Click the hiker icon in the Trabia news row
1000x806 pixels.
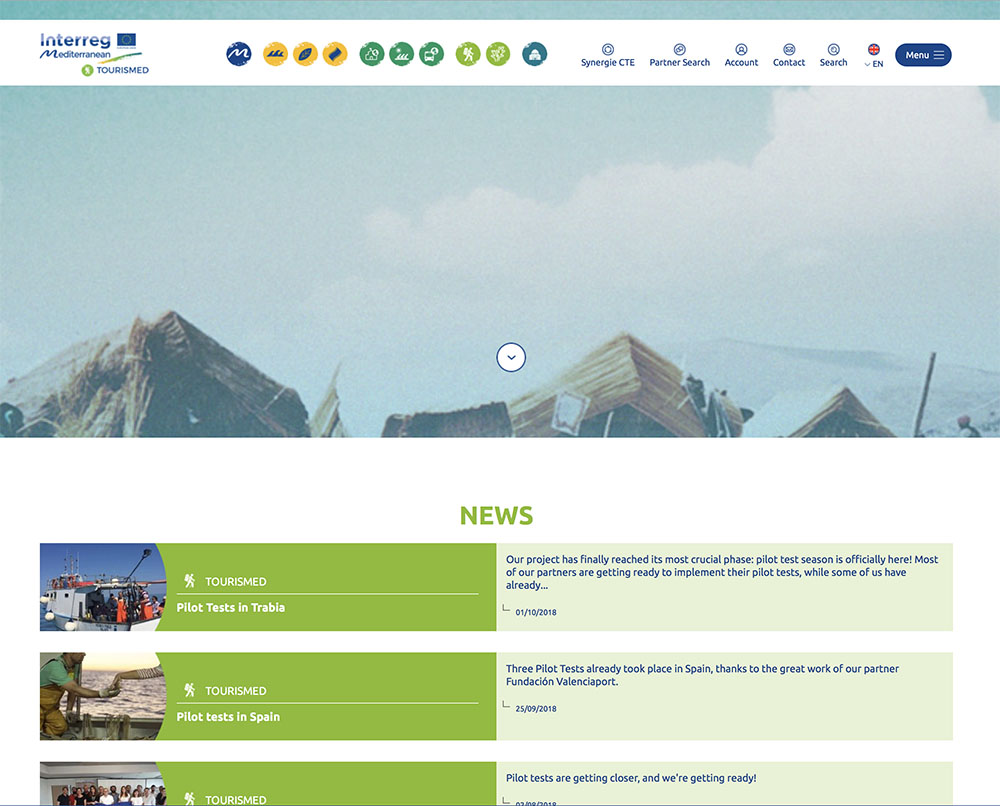coord(189,581)
